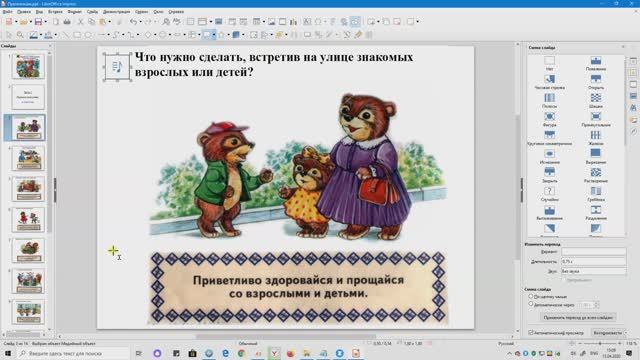The image size is (640, 360).
Task: Open the Gallery deck in the sidebar tab bar
Action: tap(633, 120)
